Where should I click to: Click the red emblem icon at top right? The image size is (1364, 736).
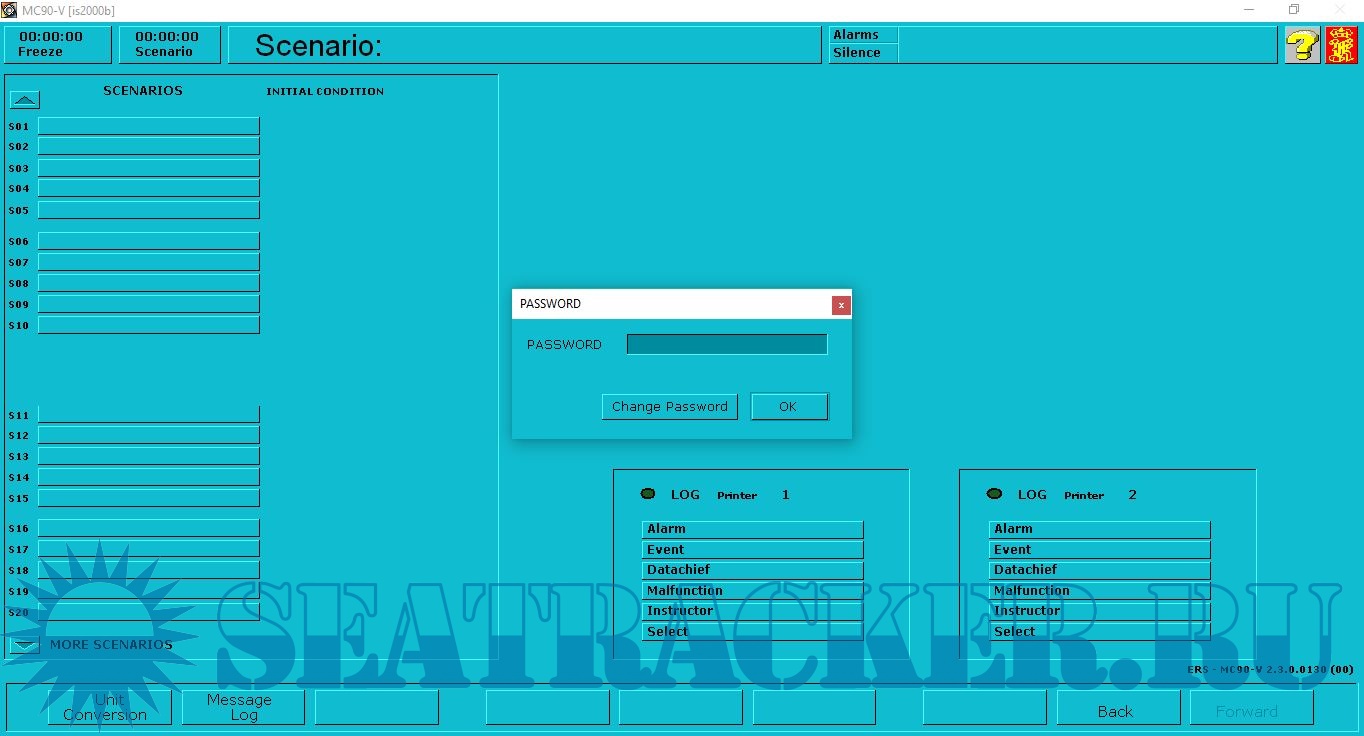pyautogui.click(x=1341, y=45)
